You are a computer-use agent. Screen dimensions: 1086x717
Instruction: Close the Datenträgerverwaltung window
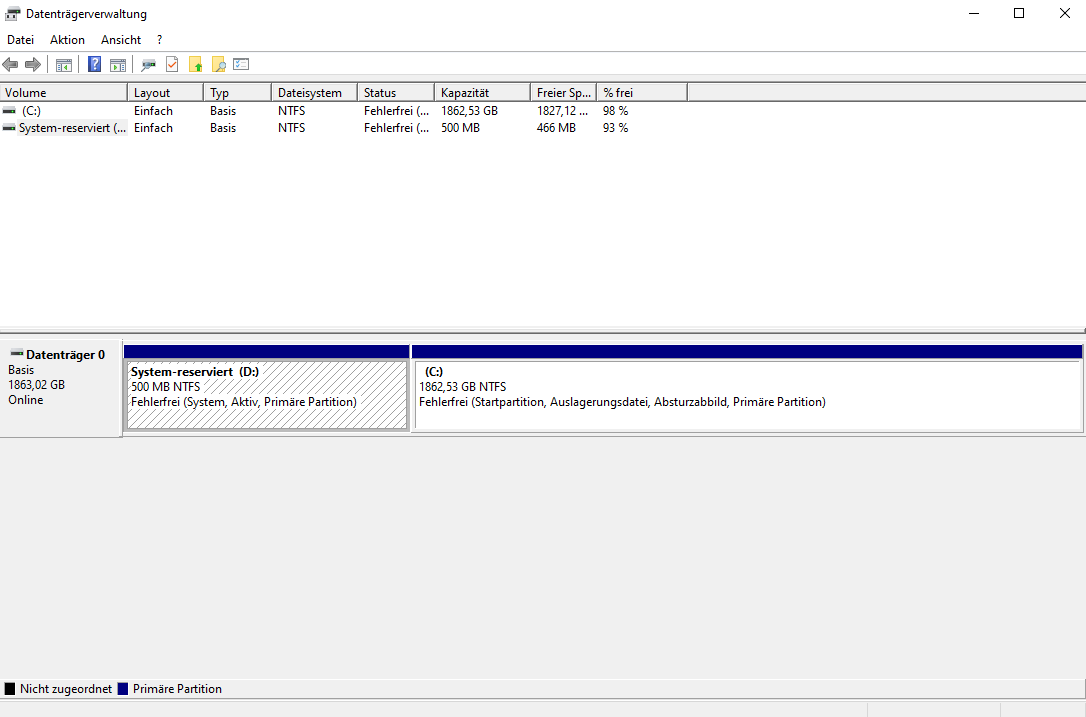coord(1065,14)
